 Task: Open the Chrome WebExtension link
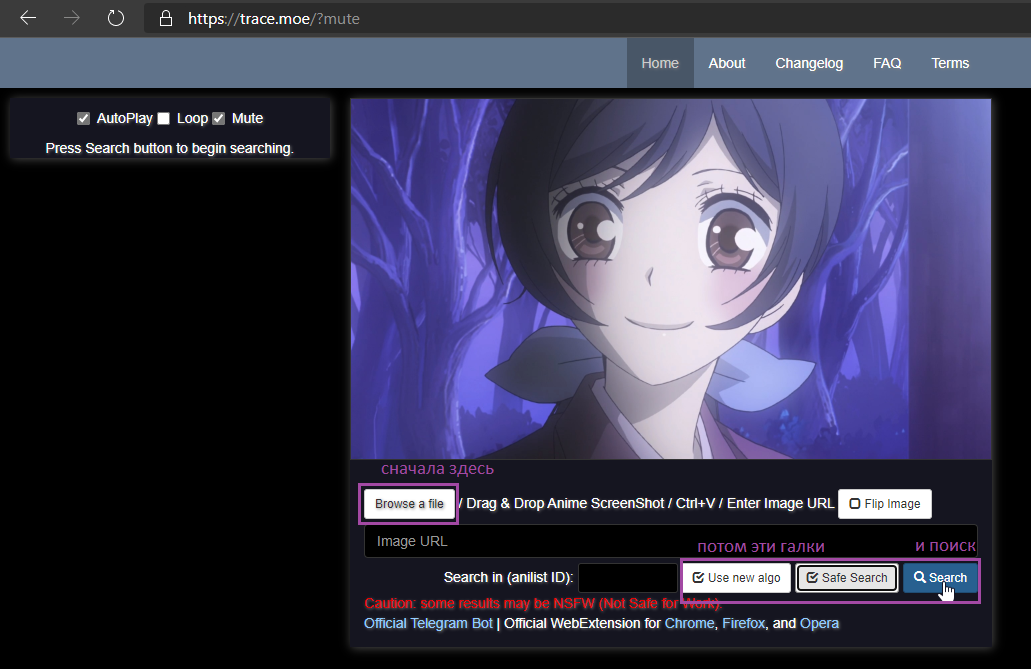point(689,623)
